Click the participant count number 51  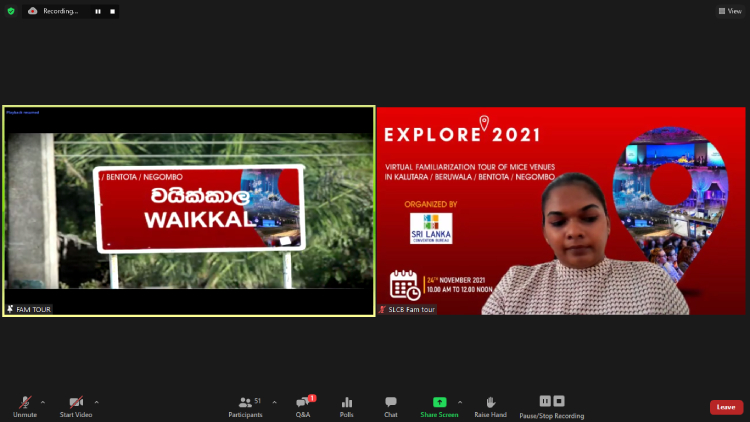click(258, 401)
